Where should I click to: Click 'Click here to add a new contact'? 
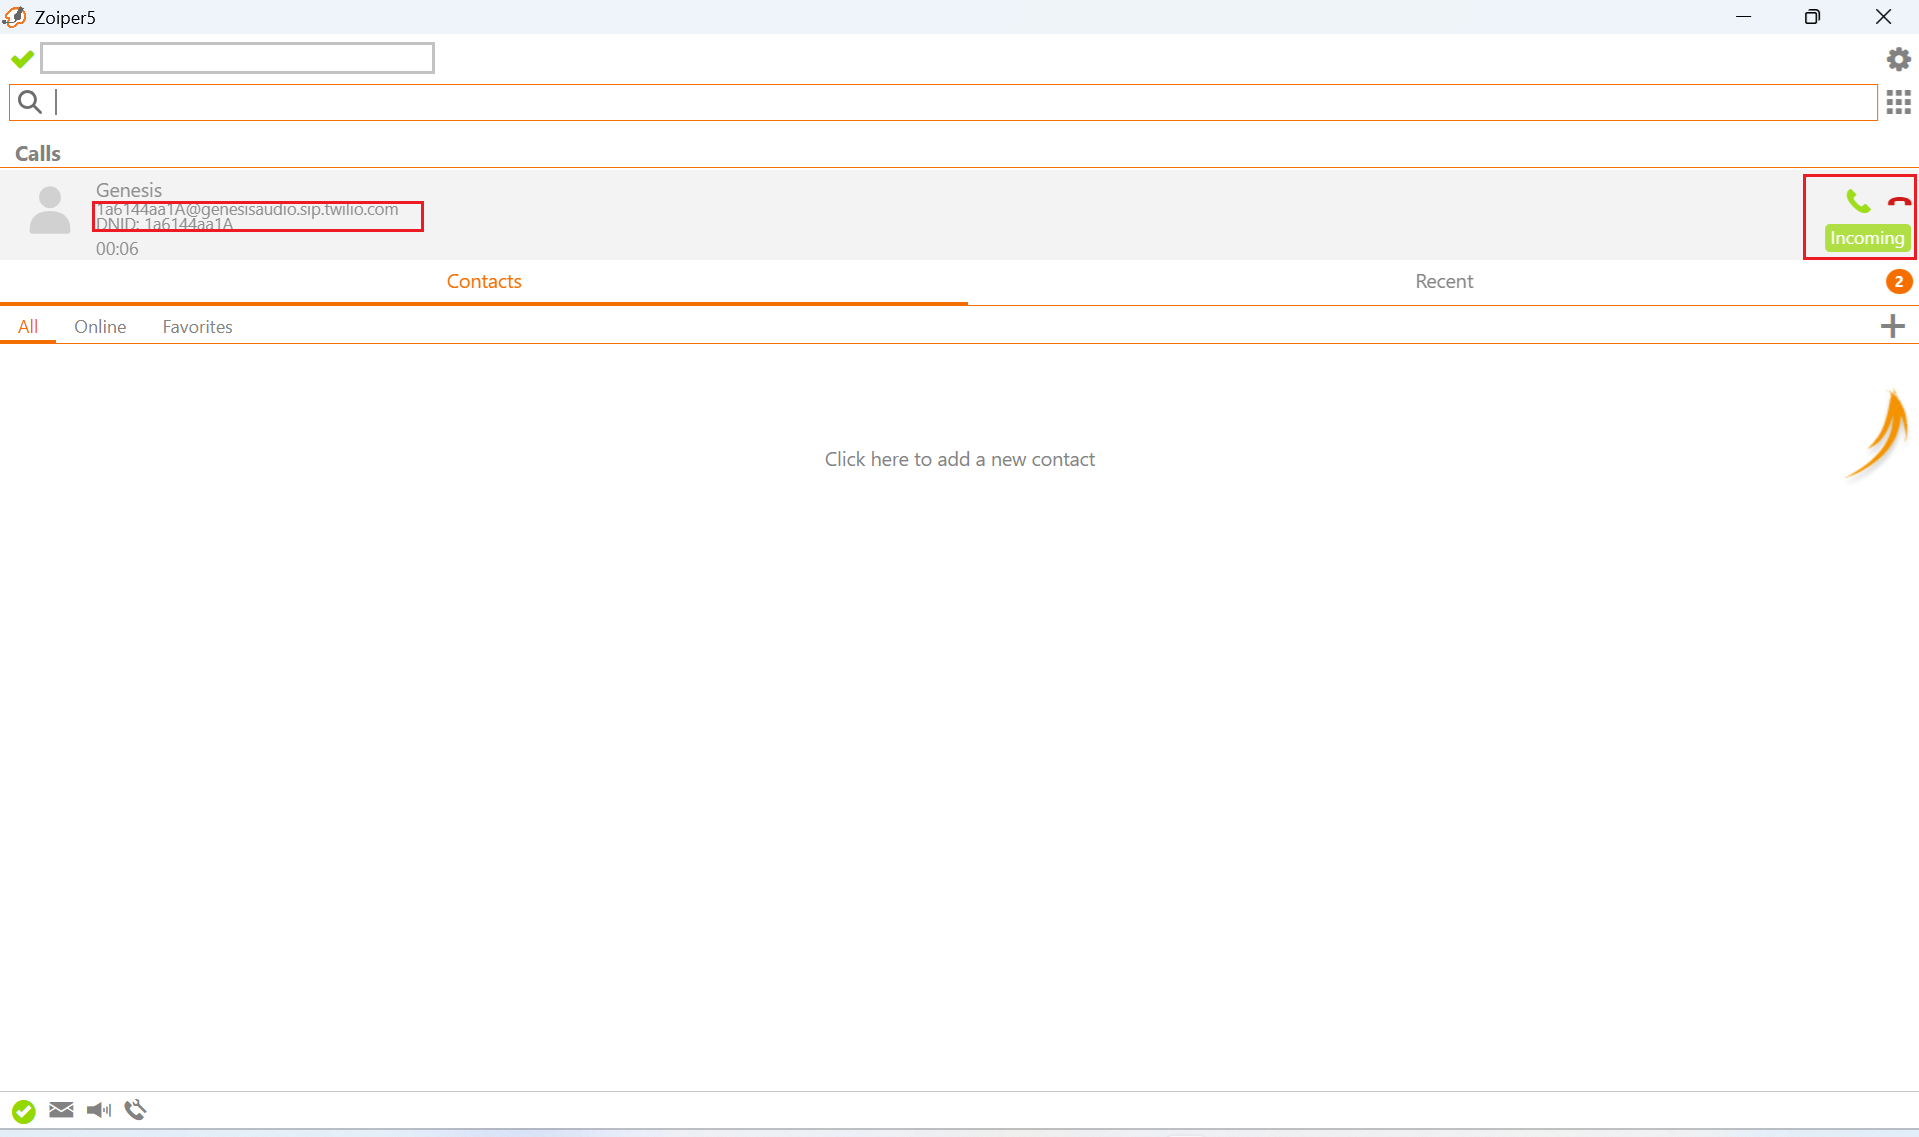959,459
